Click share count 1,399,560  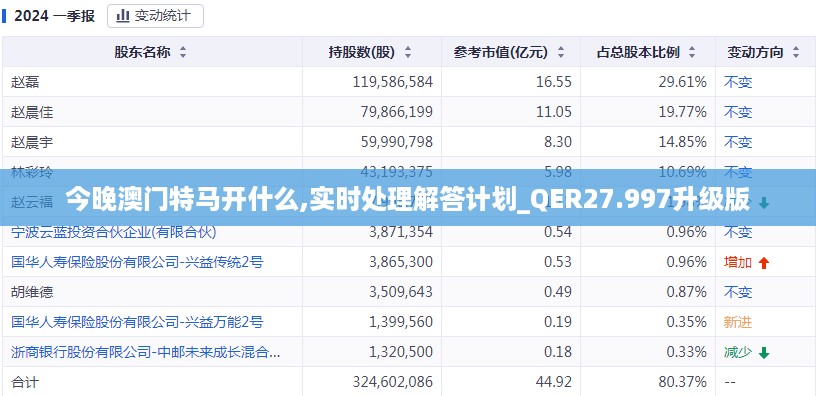pyautogui.click(x=401, y=323)
